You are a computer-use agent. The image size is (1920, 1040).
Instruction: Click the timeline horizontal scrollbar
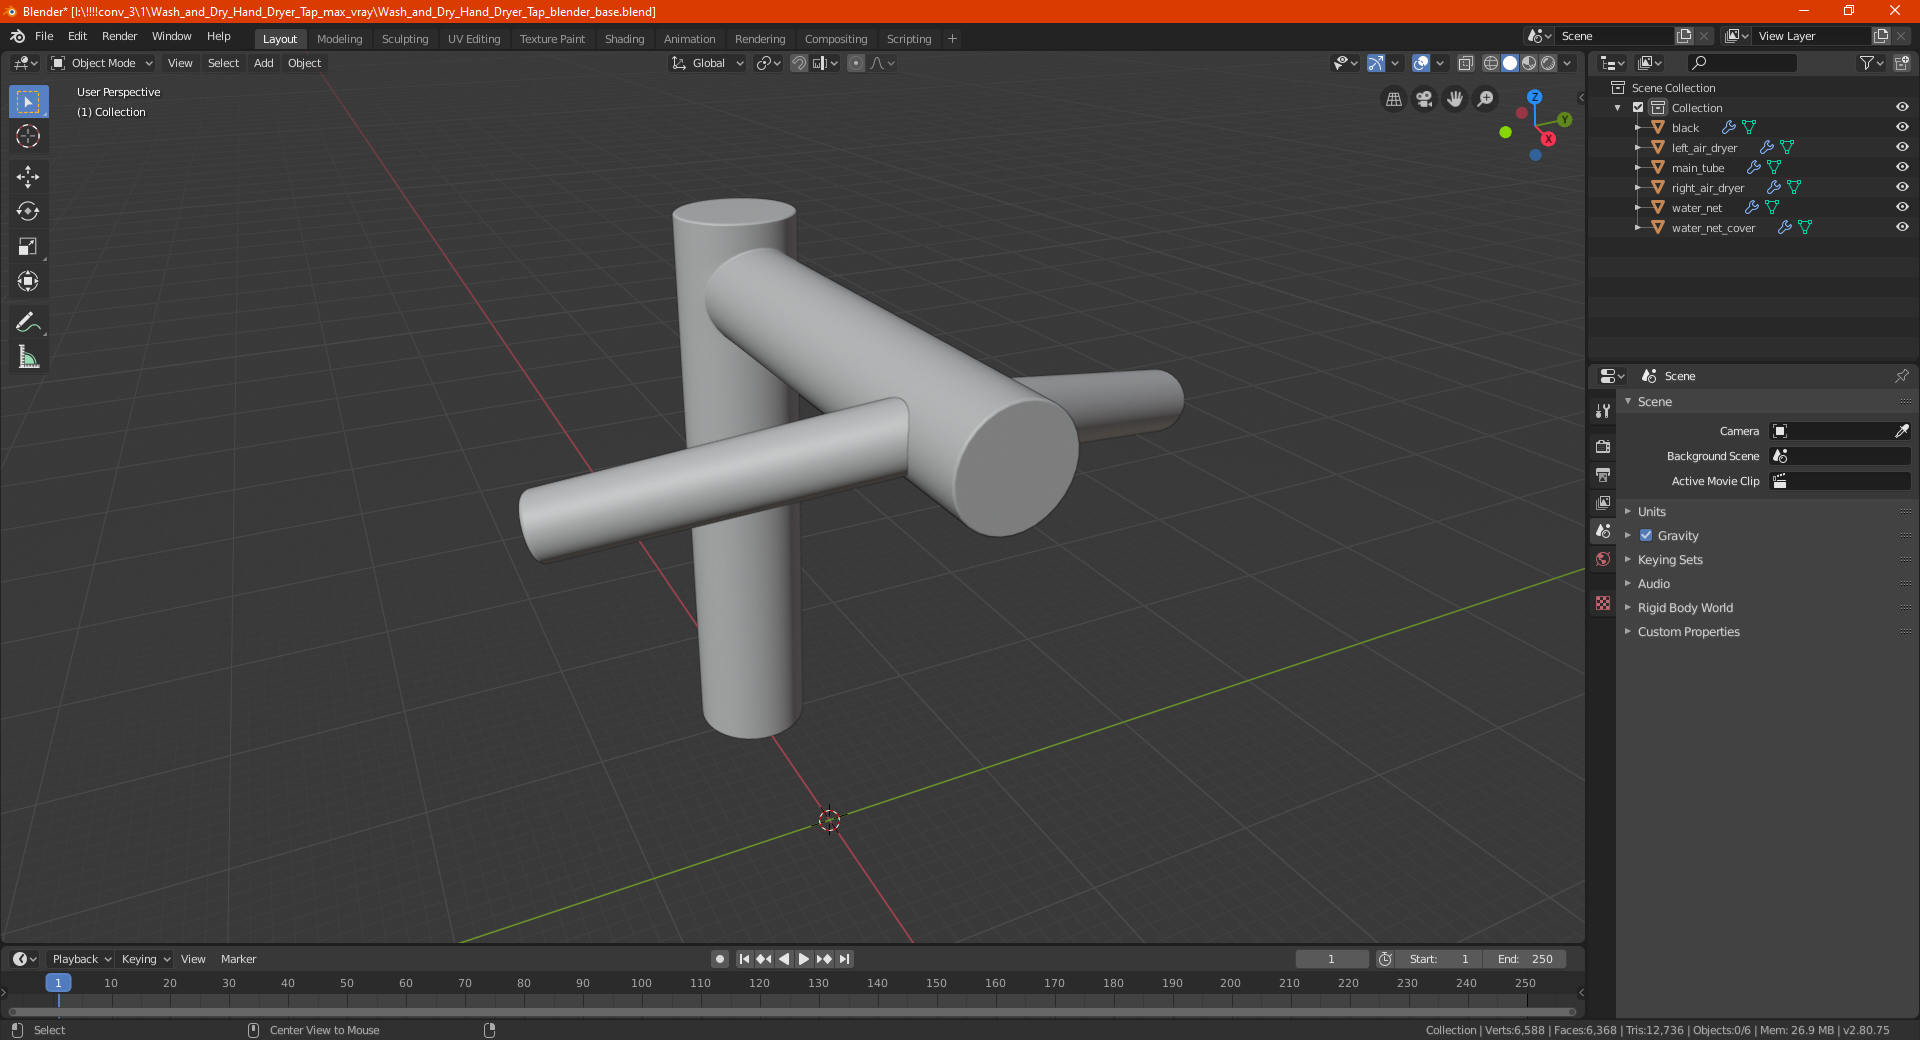(x=792, y=1012)
